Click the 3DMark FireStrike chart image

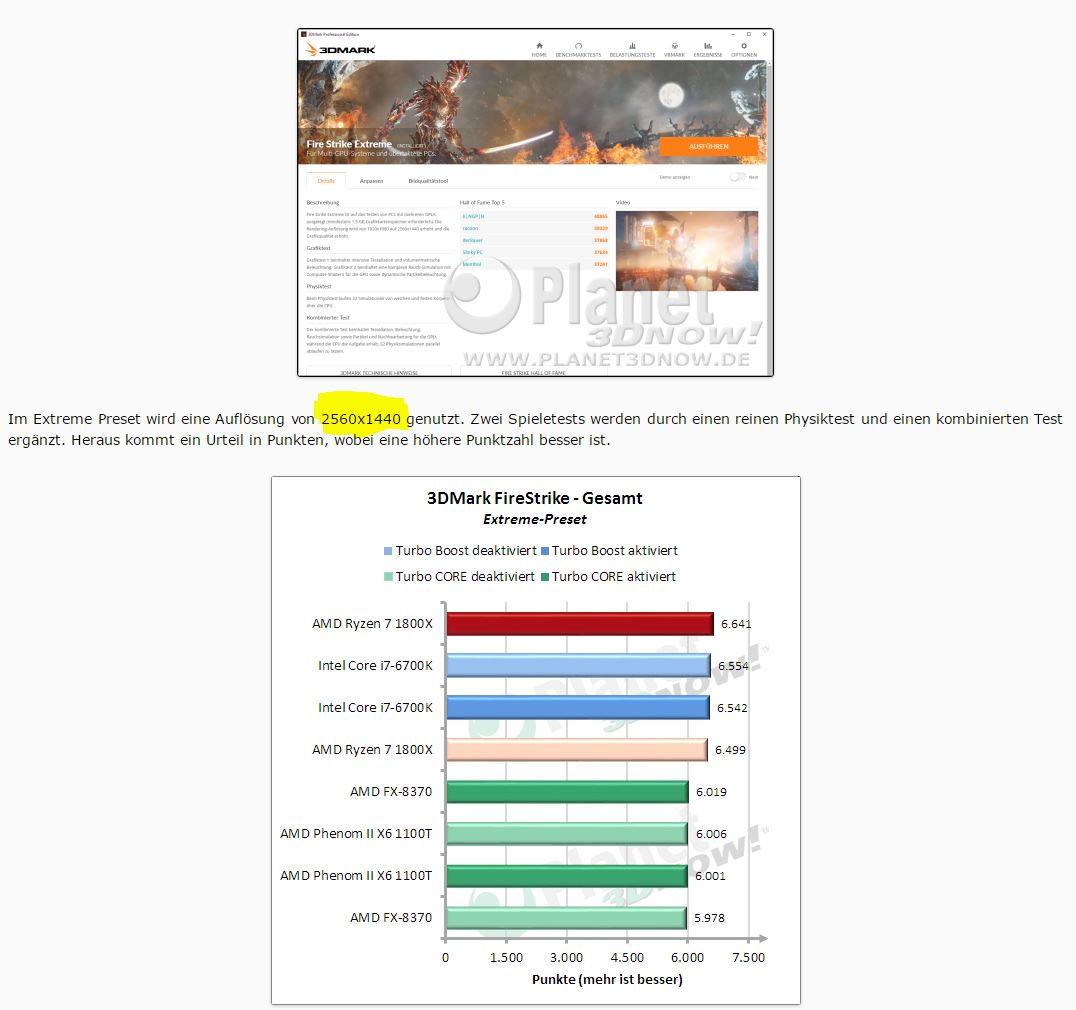[536, 740]
